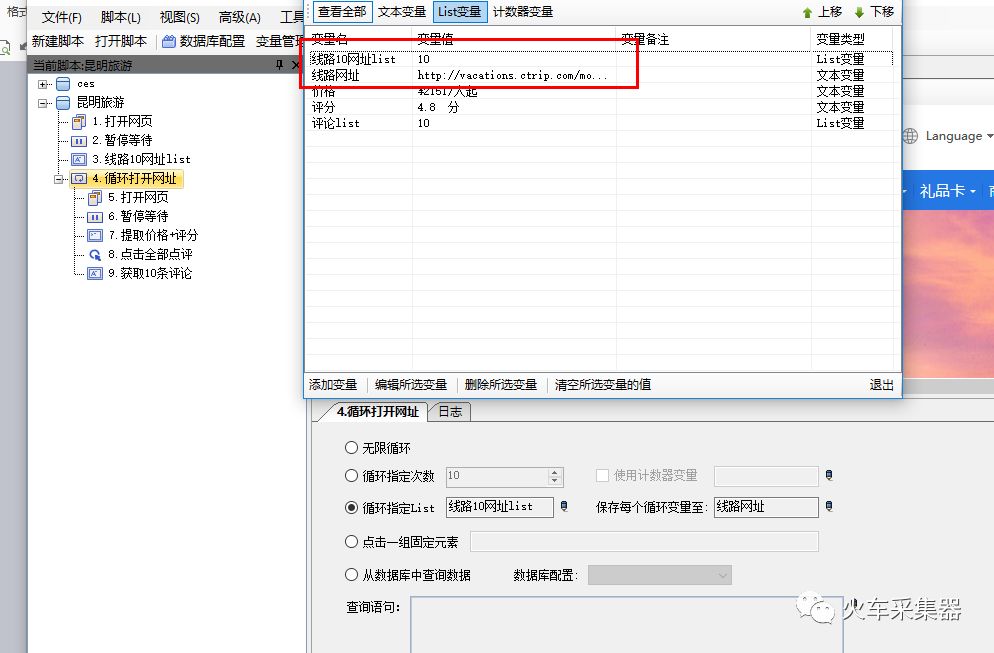Click the click-action icon of step 8.点击全部点评
Screen dimensions: 994x653
coord(94,255)
